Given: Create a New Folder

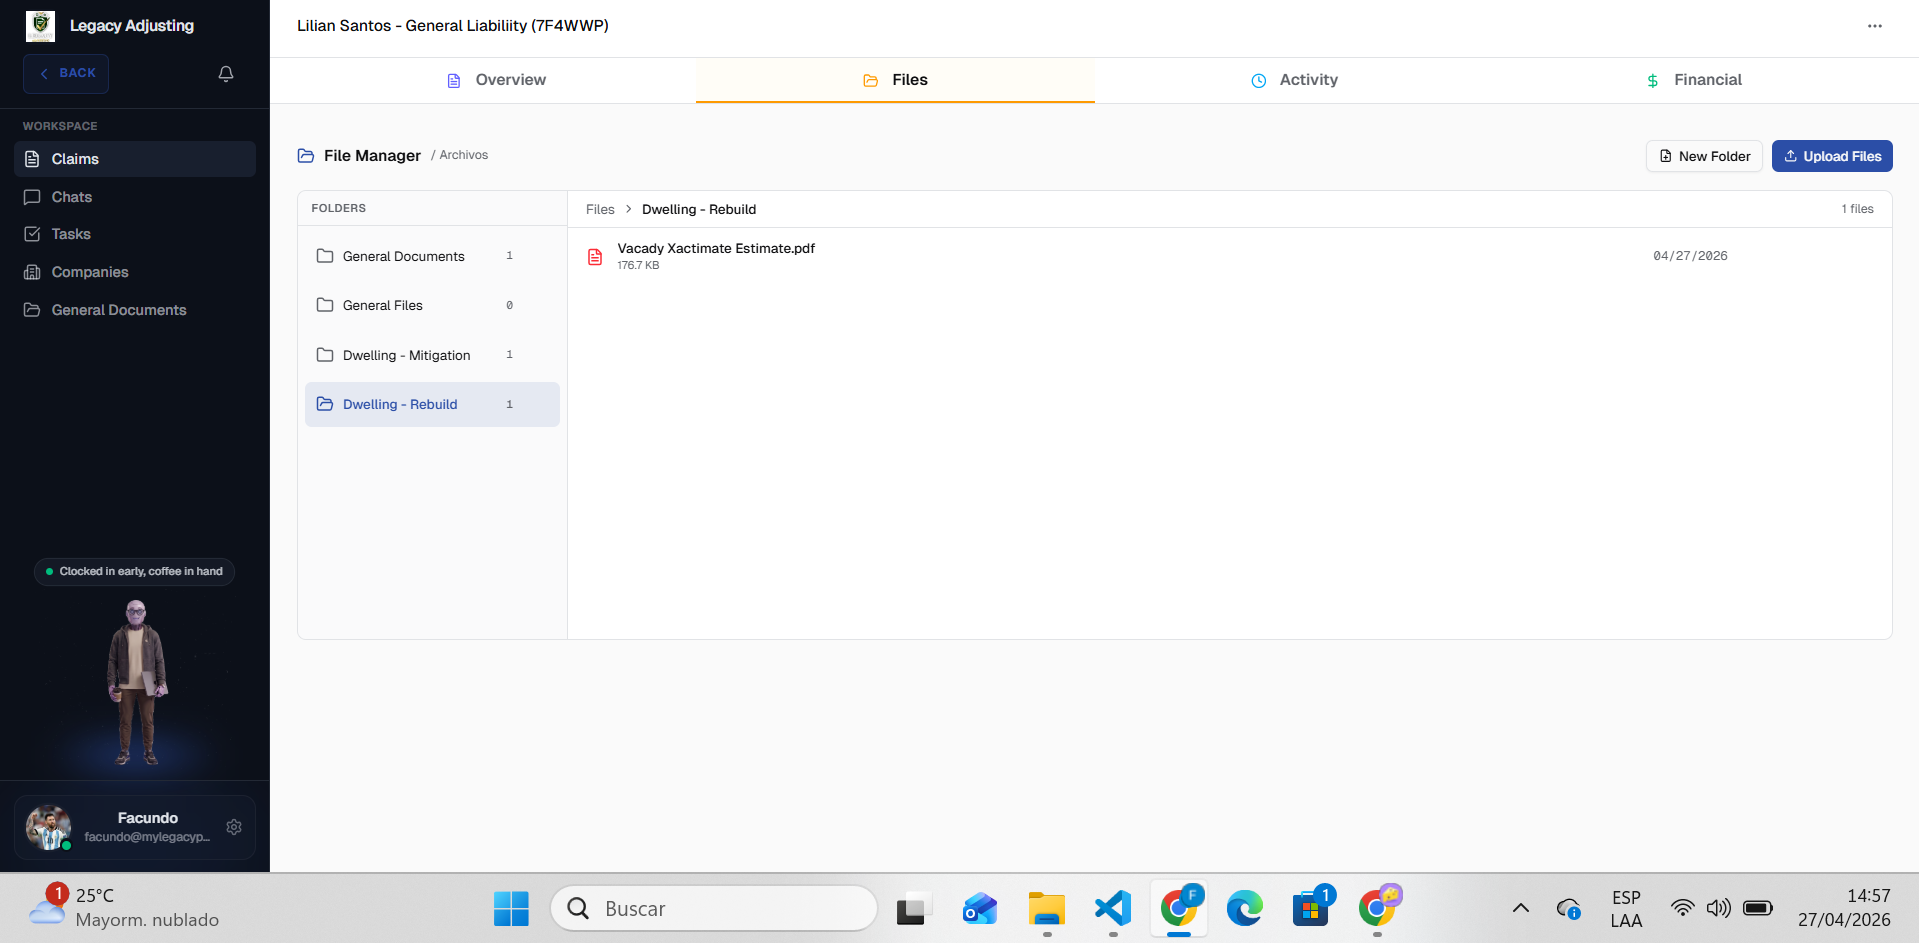Looking at the screenshot, I should tap(1704, 156).
